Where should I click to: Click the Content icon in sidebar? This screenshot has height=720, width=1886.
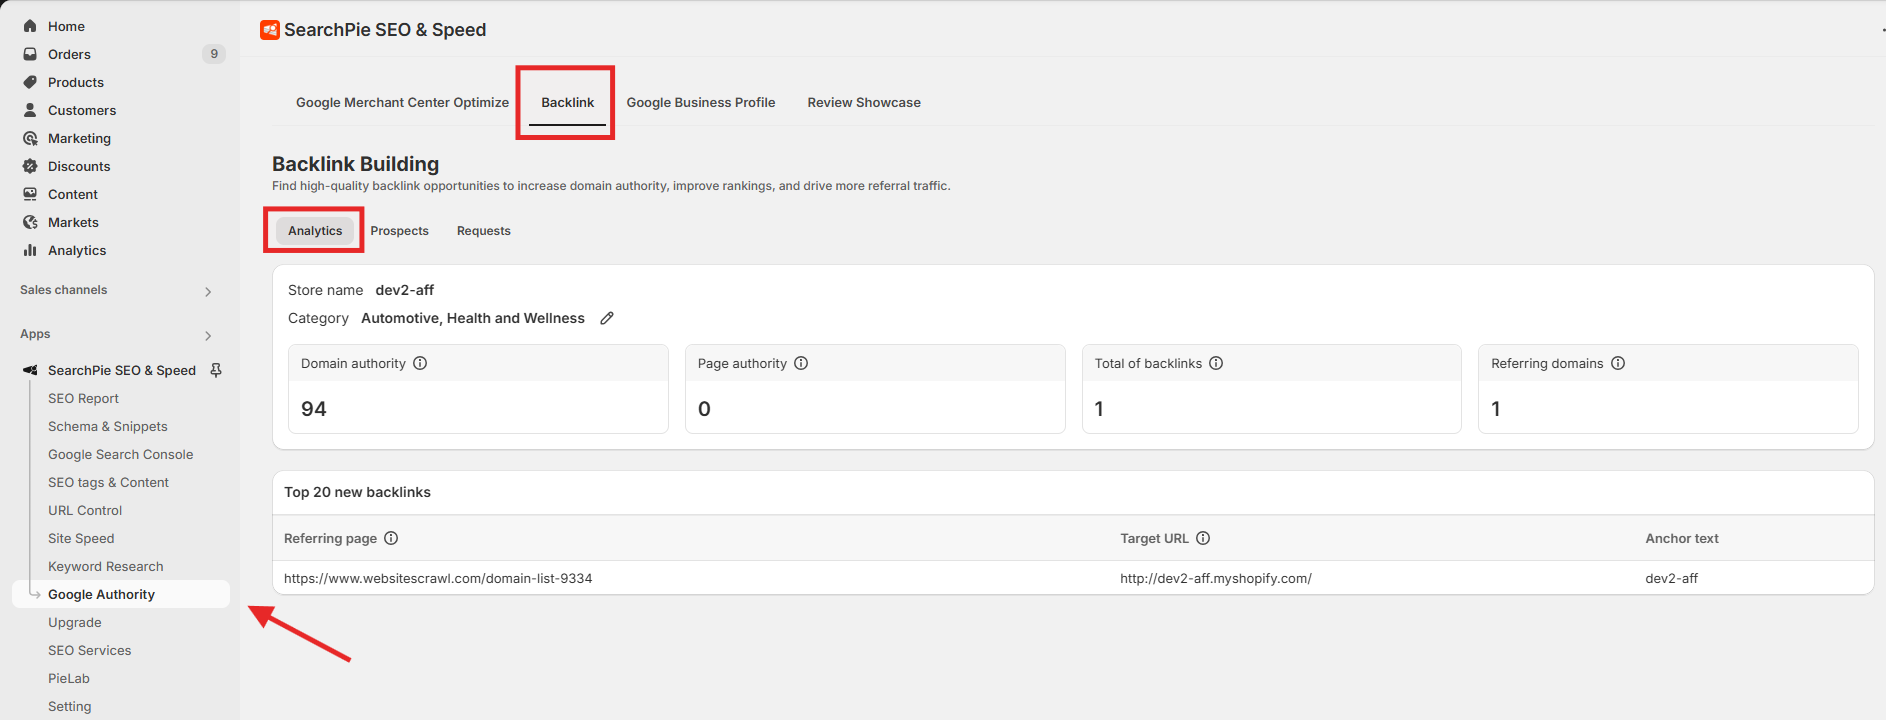coord(30,194)
